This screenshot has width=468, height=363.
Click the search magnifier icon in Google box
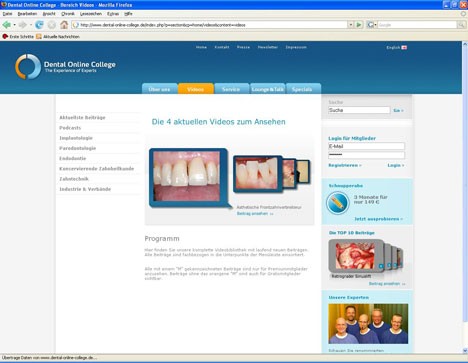coord(461,25)
